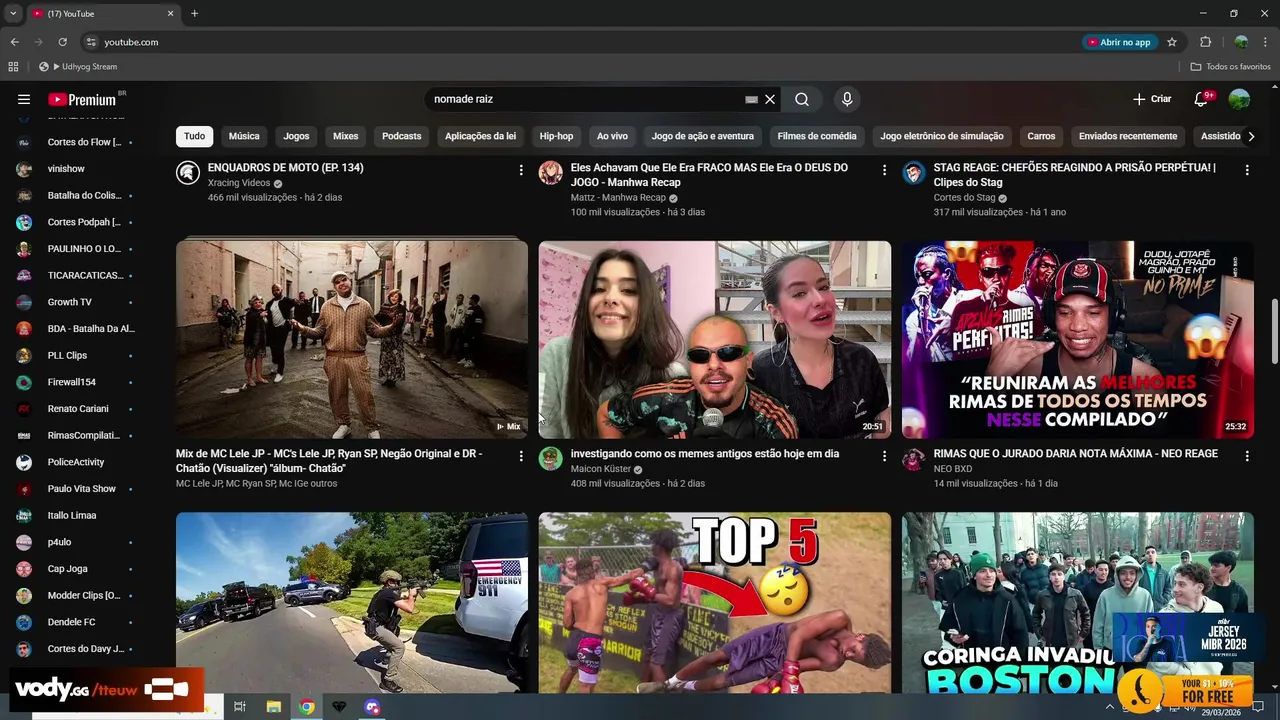Open the account avatar menu
The width and height of the screenshot is (1280, 720).
pyautogui.click(x=1239, y=99)
